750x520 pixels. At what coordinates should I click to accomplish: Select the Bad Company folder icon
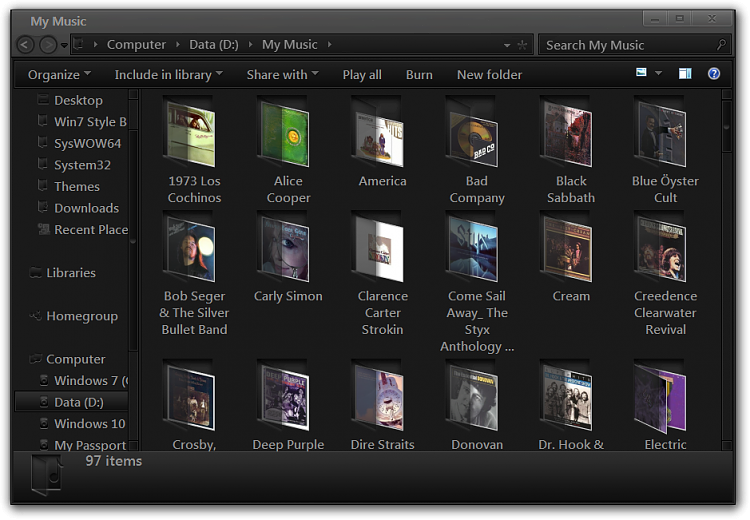473,131
